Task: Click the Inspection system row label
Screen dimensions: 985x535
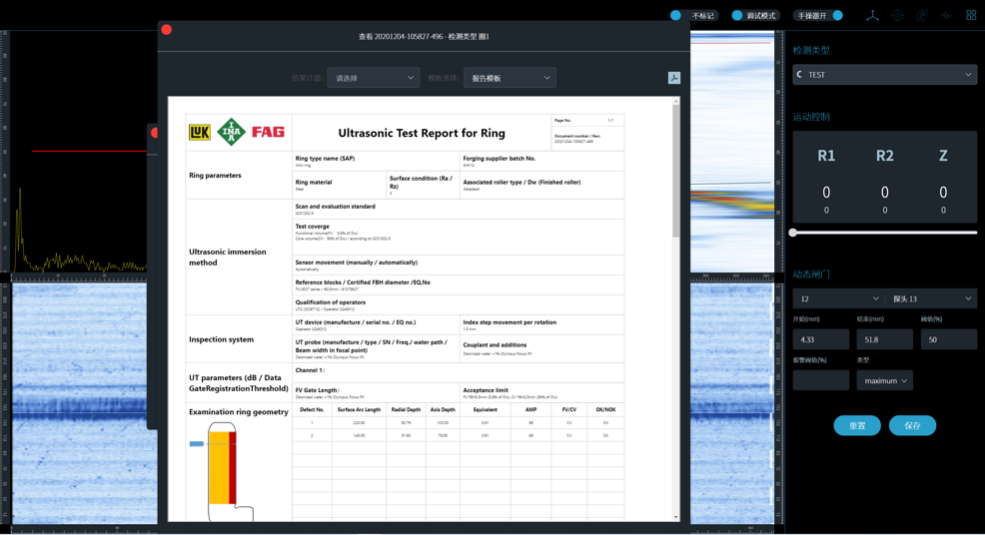Action: (221, 339)
